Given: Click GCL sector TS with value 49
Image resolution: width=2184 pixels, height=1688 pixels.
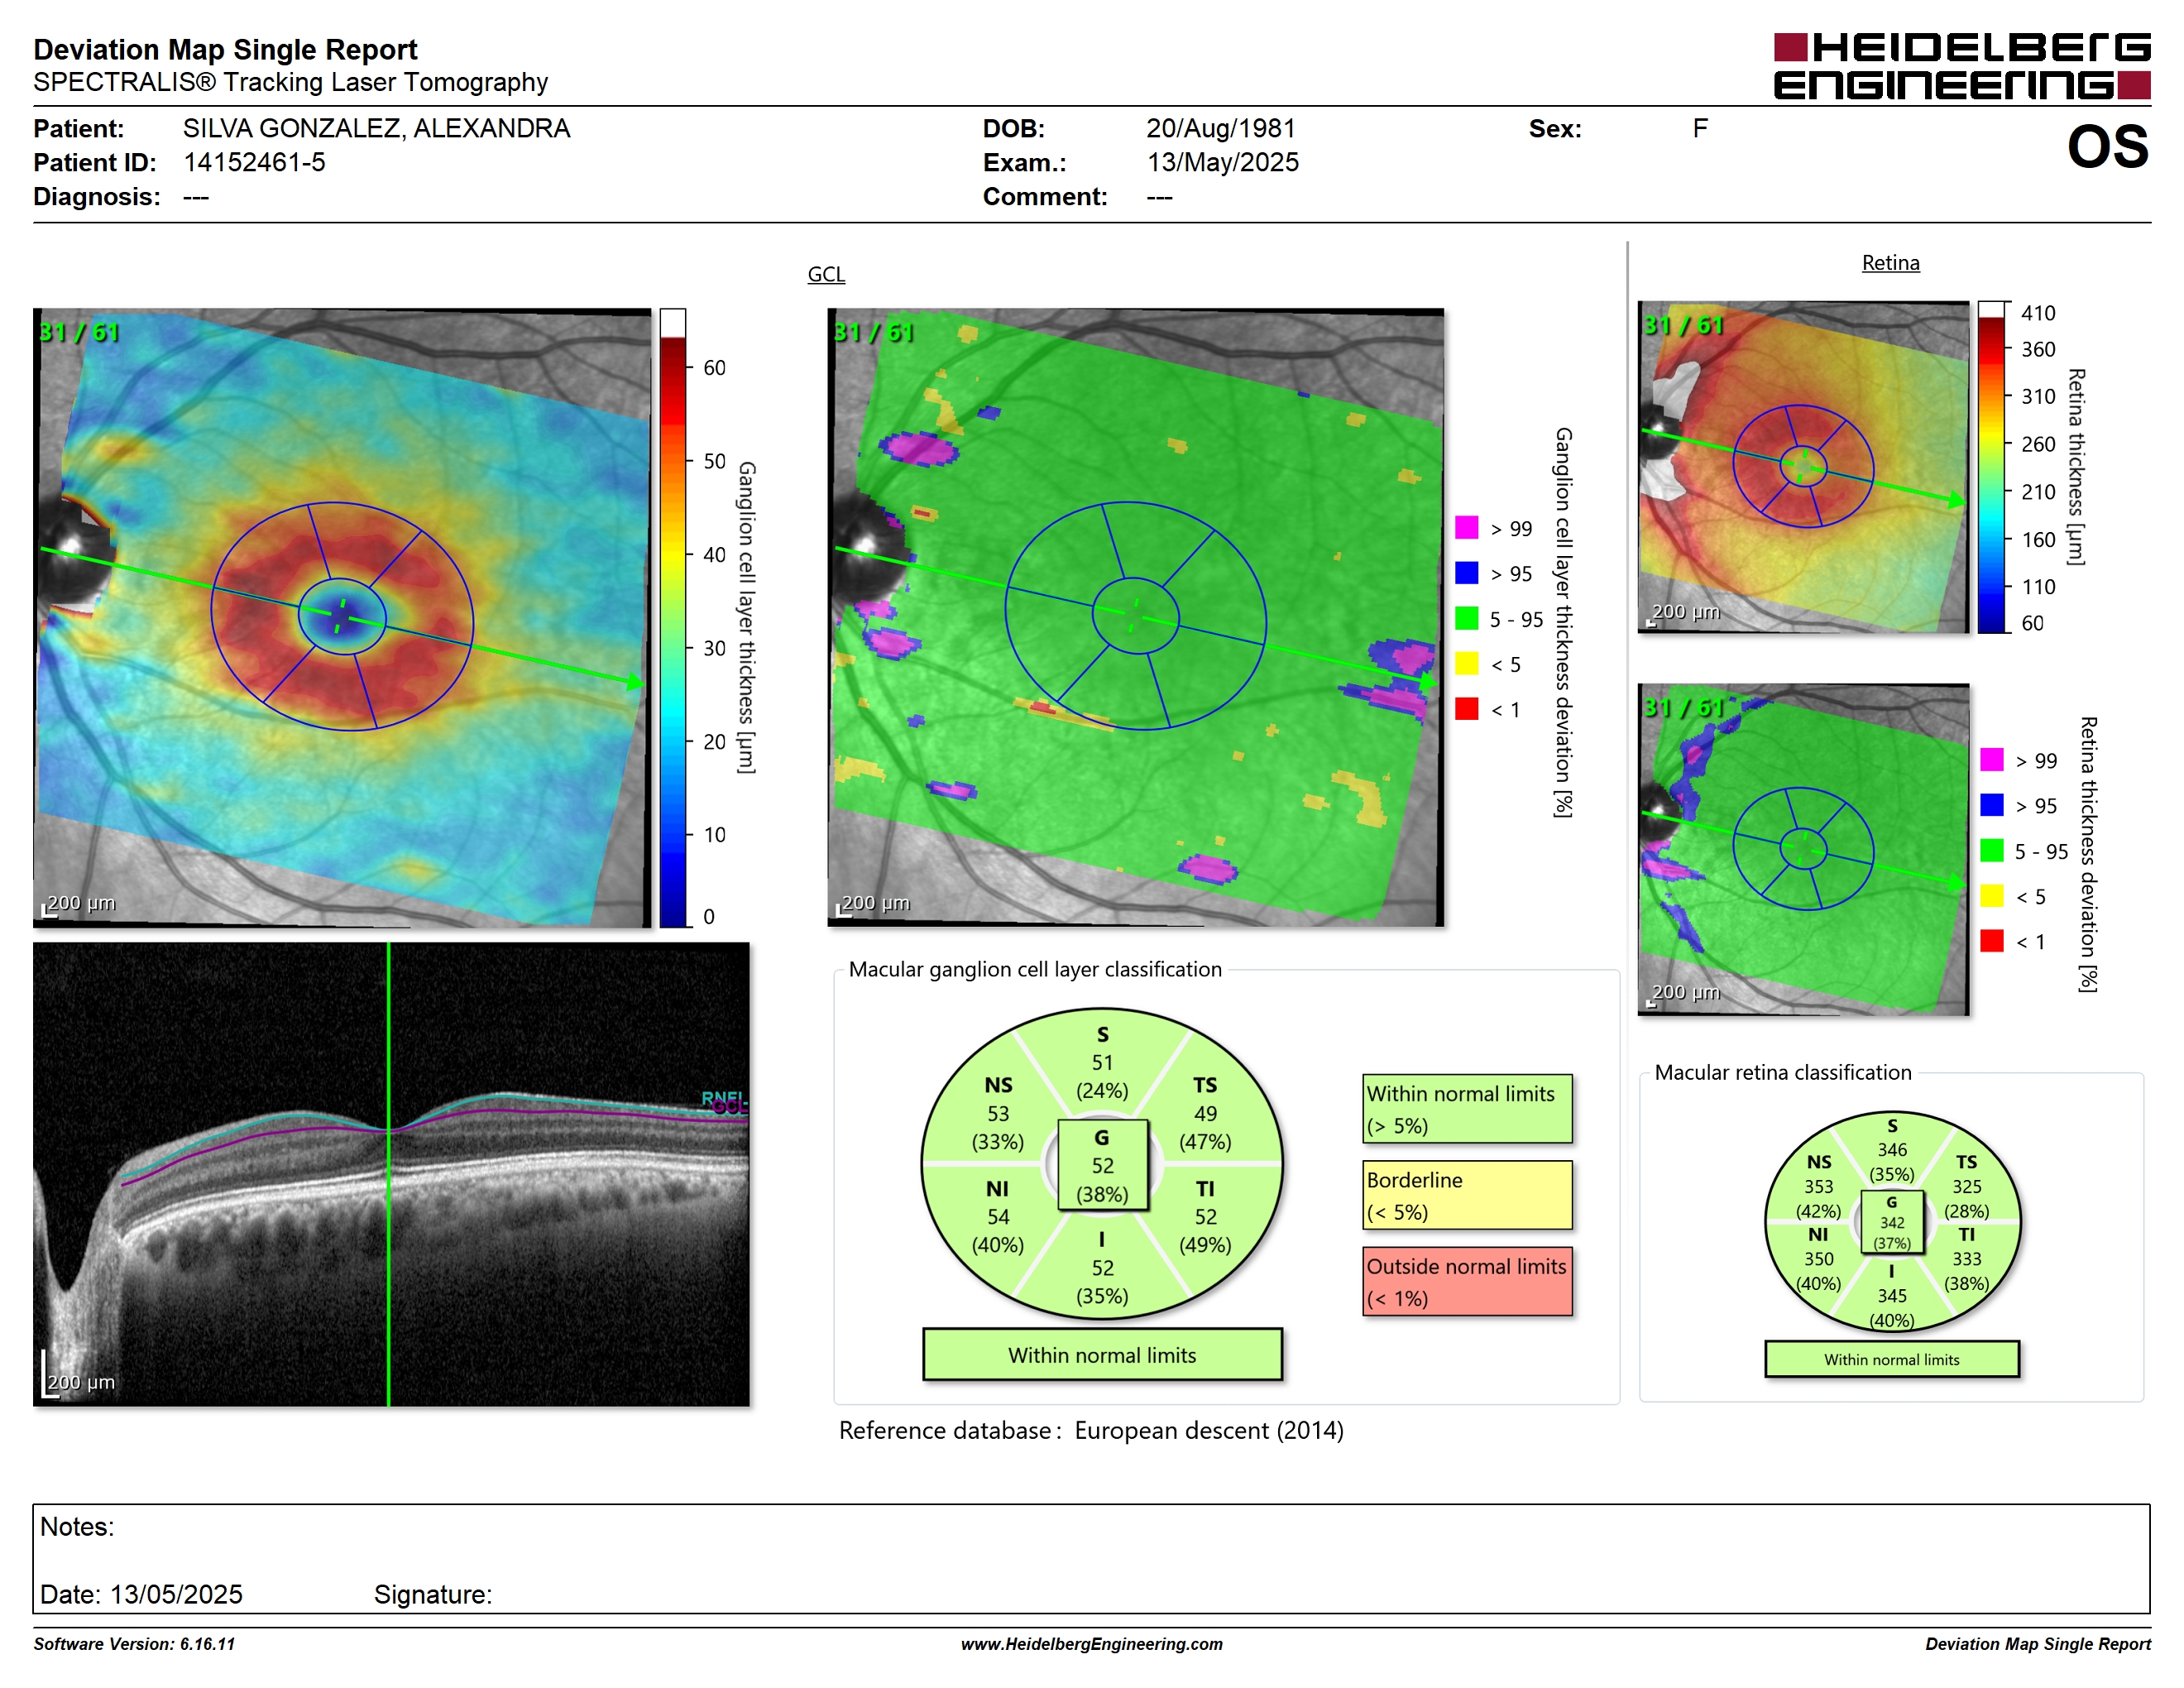Looking at the screenshot, I should 1205,1113.
